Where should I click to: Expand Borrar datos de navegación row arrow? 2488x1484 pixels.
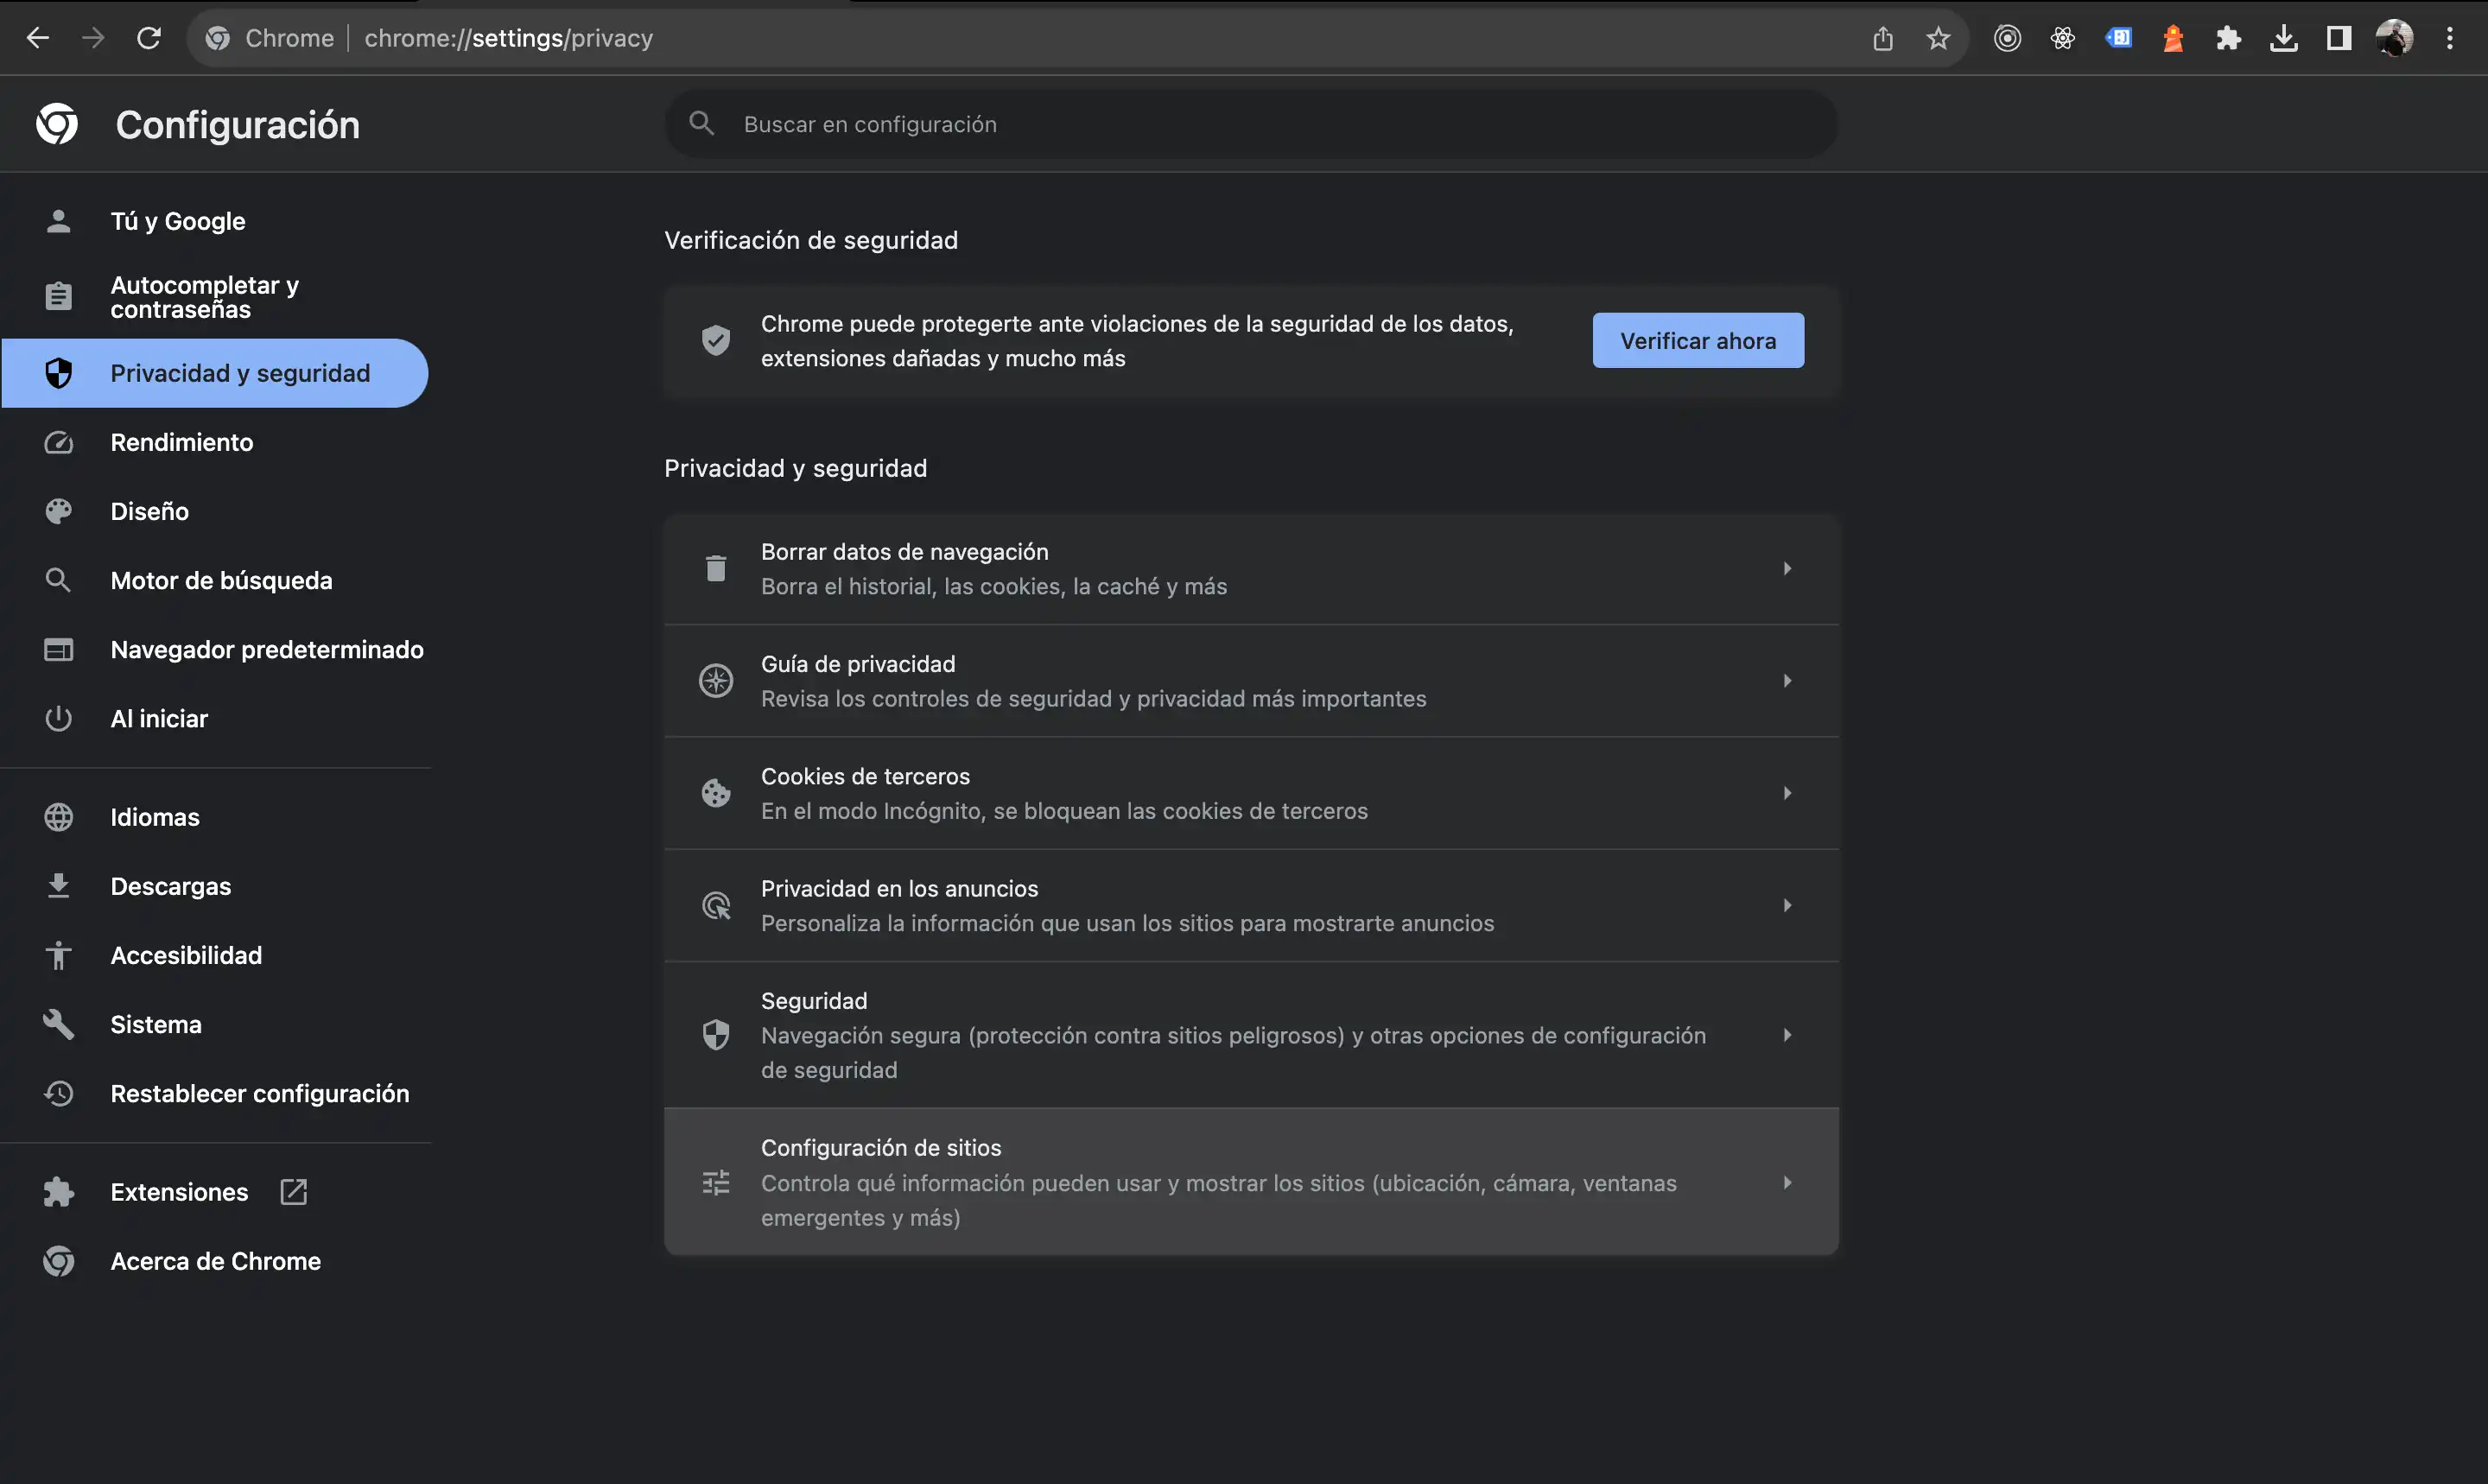click(1786, 569)
